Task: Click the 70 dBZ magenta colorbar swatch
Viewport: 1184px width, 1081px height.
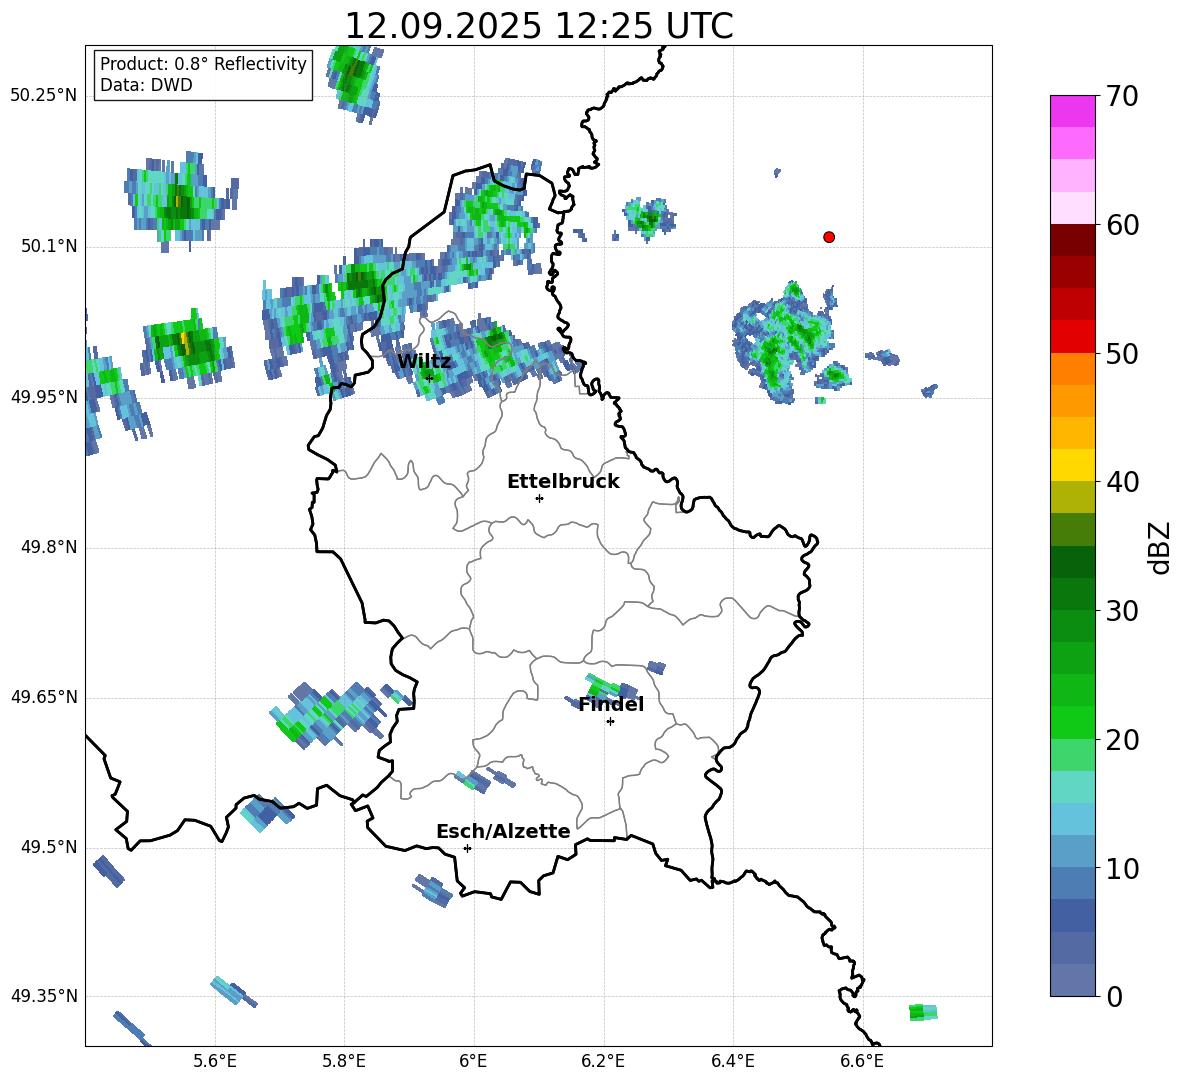Action: (x=1072, y=111)
